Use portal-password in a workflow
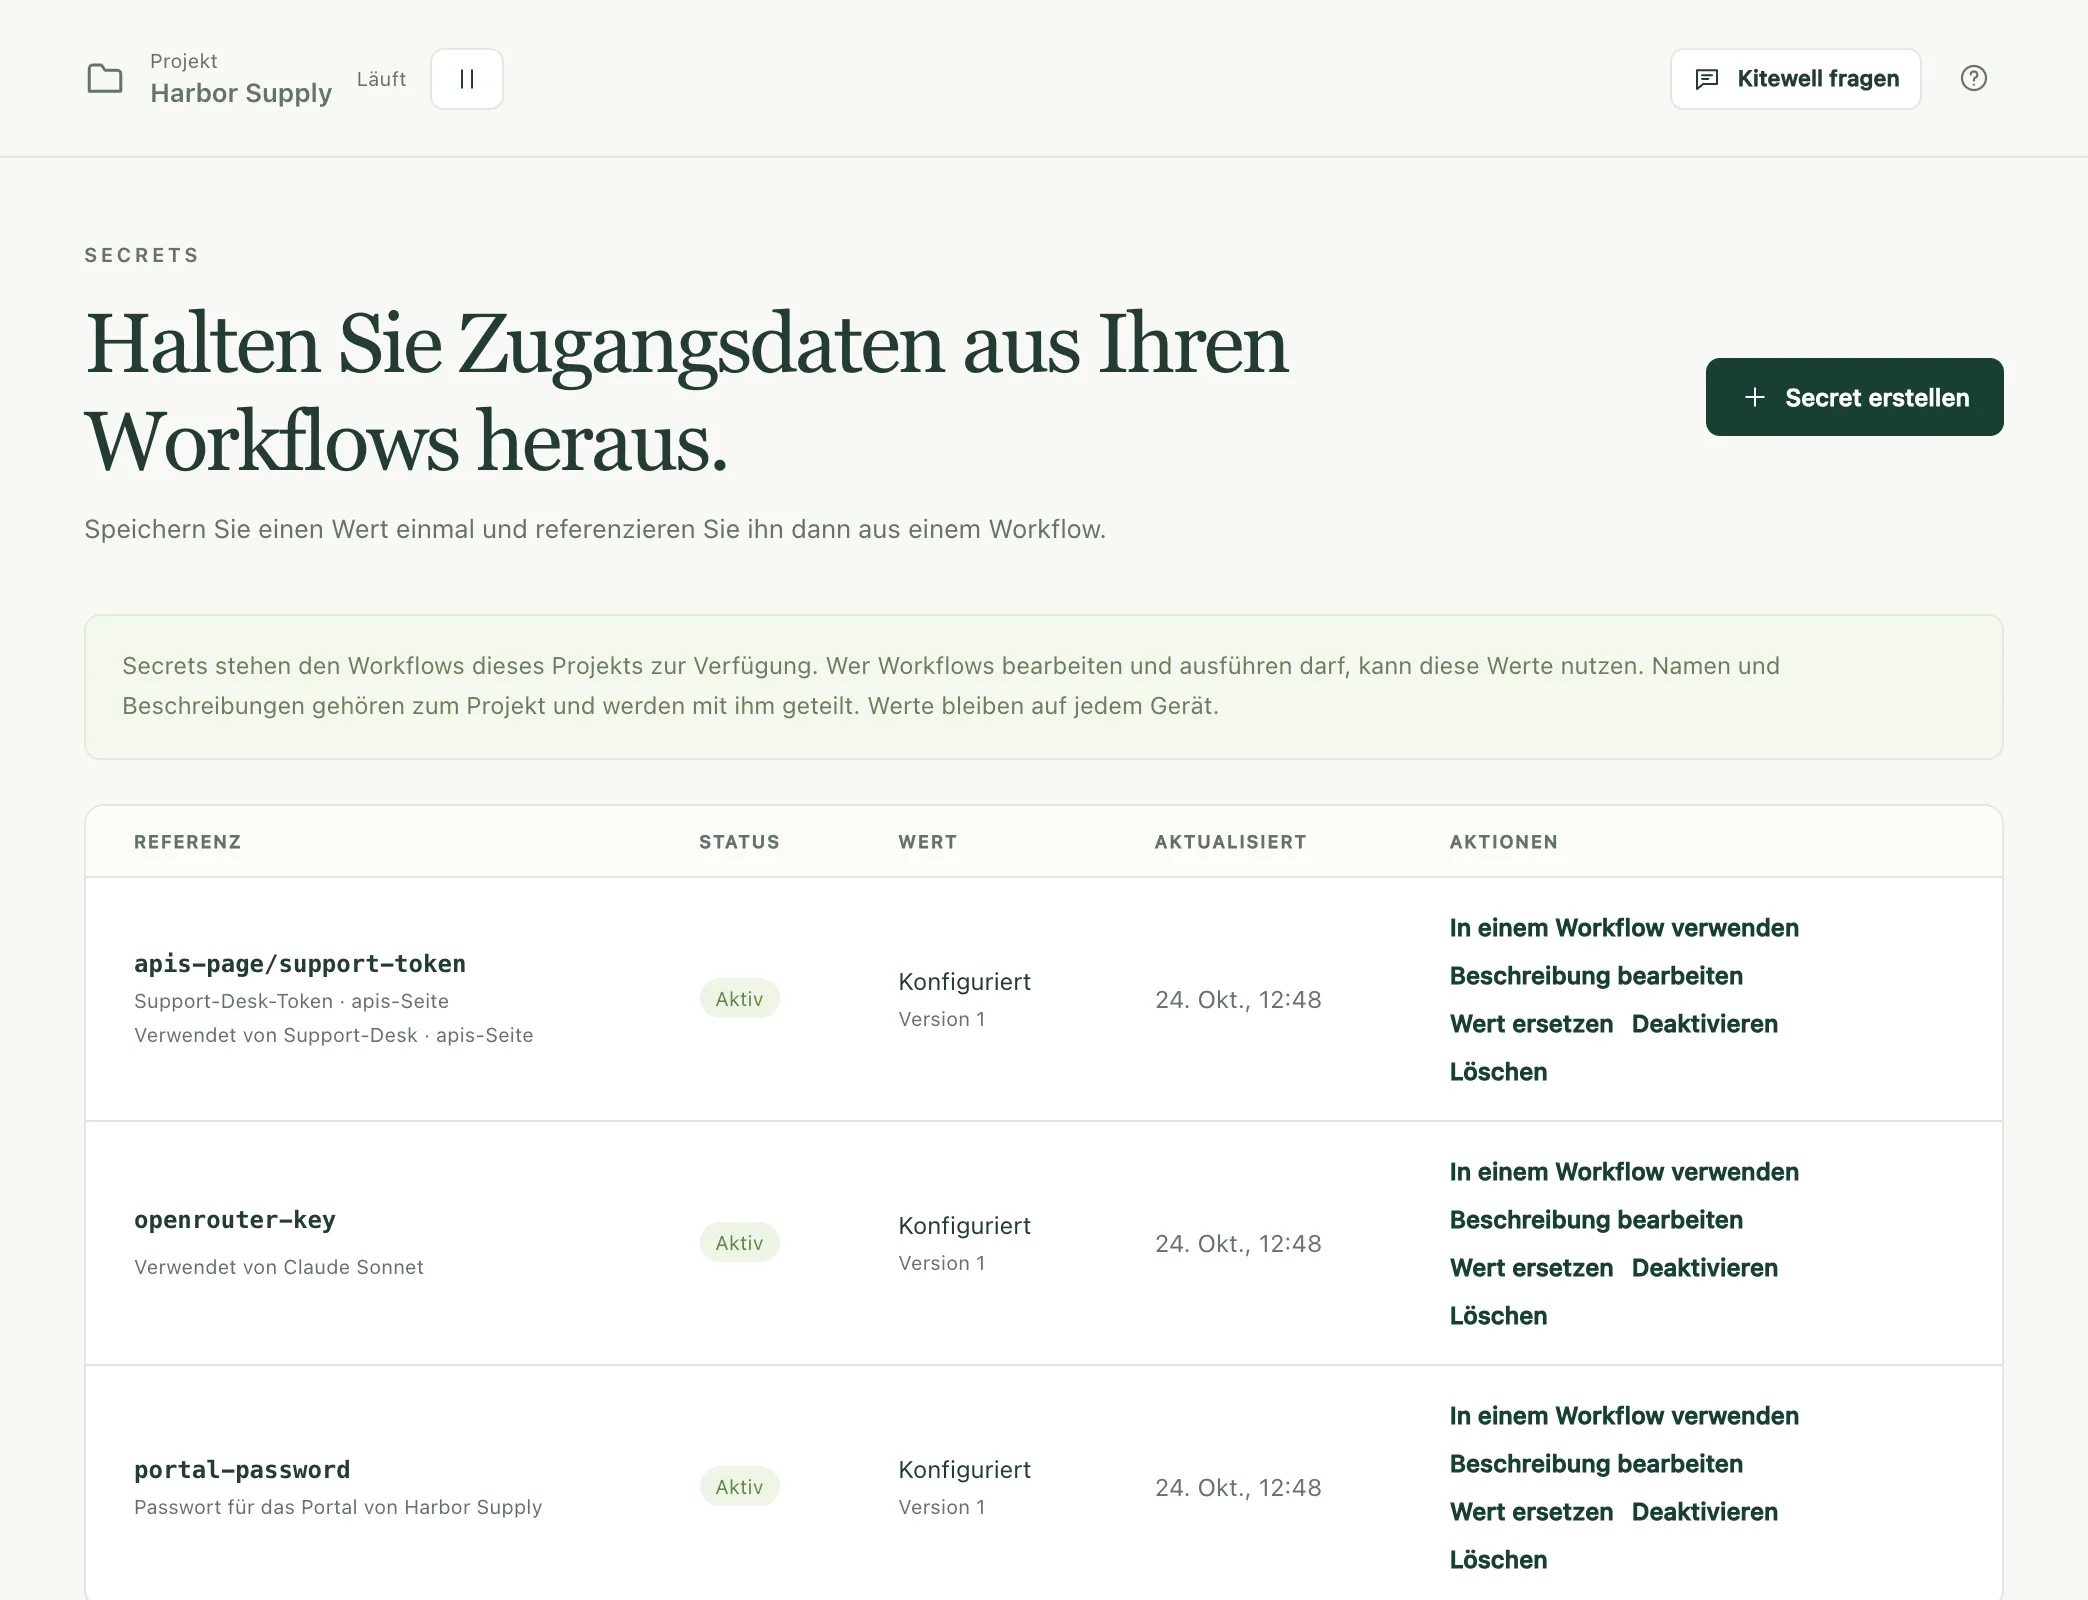 1624,1416
